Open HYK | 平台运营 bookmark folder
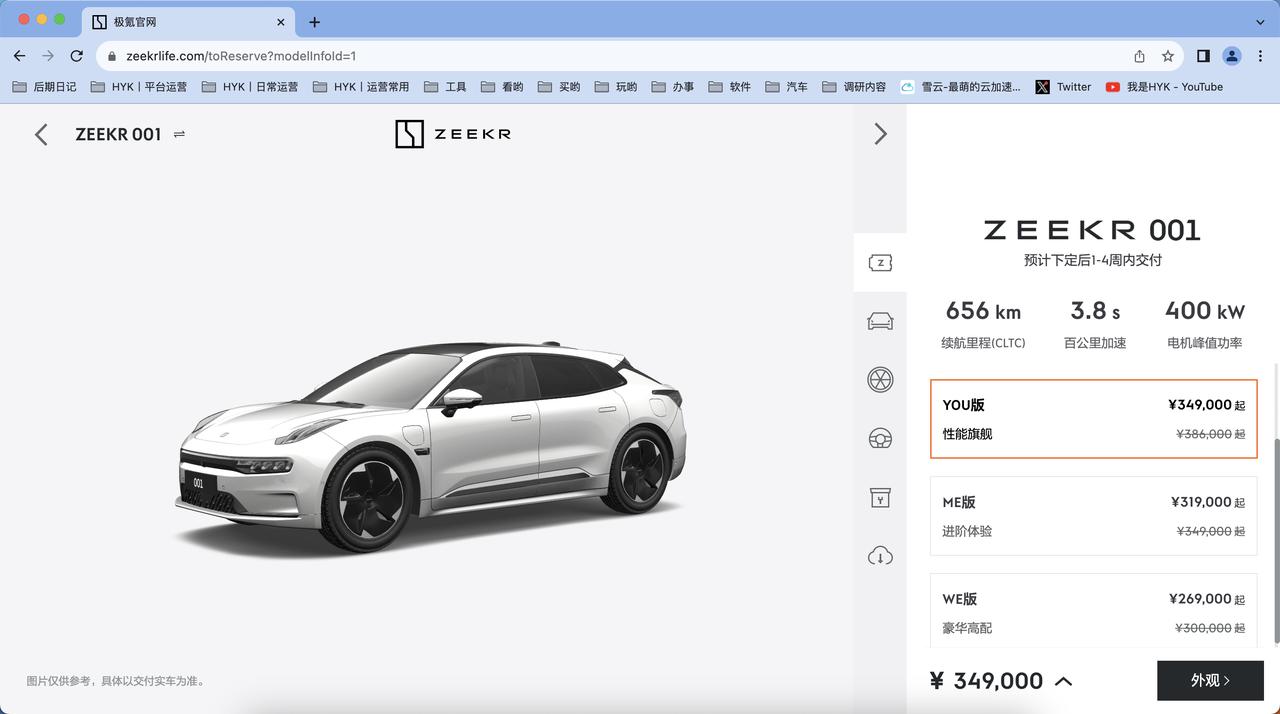The width and height of the screenshot is (1280, 714). coord(139,87)
